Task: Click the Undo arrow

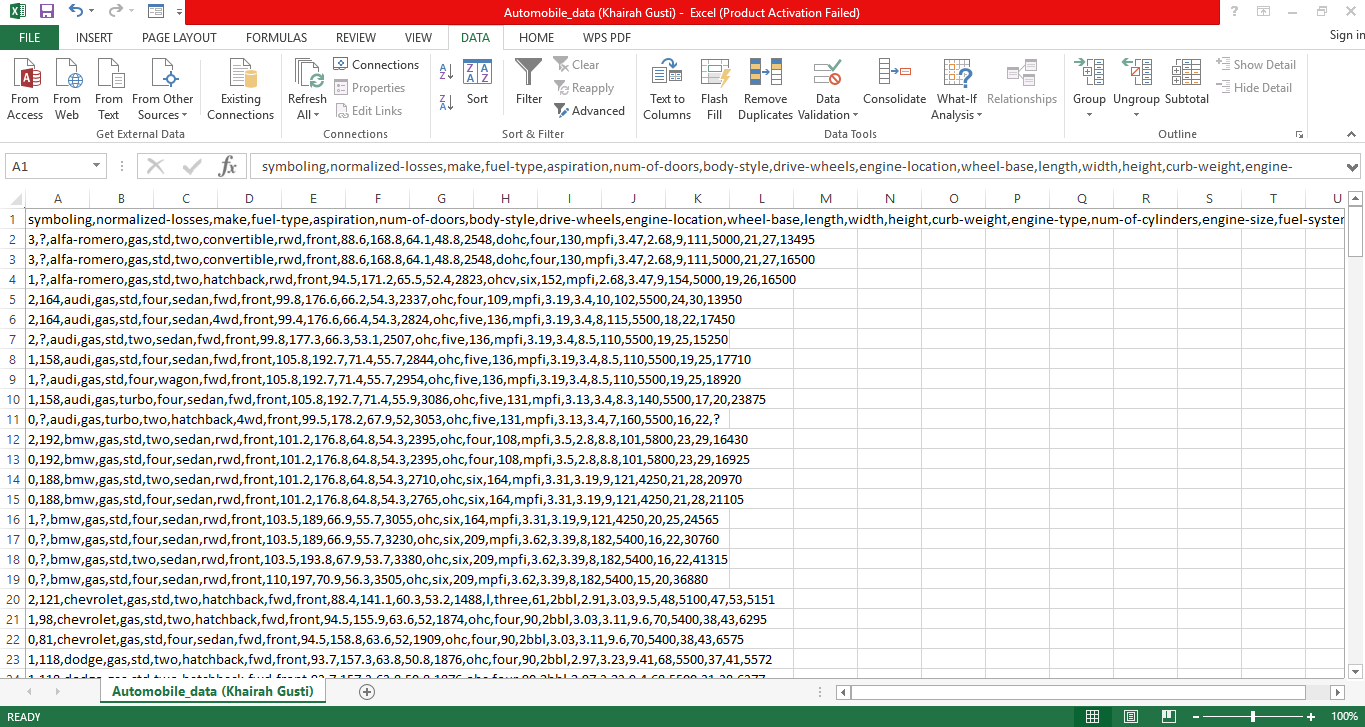Action: 76,12
